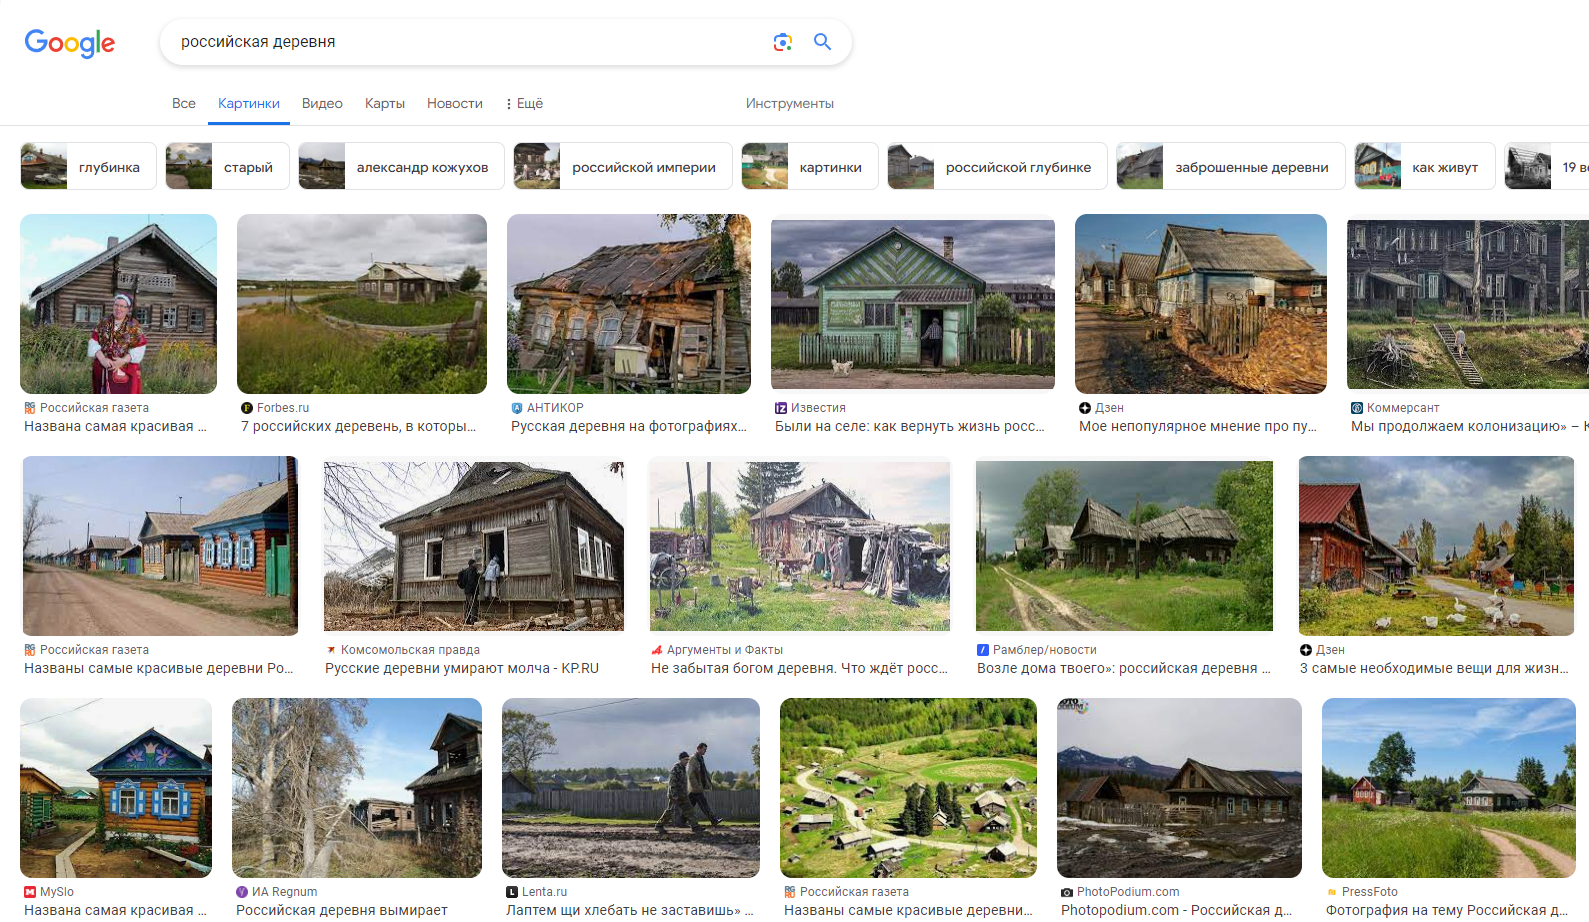Expand the 'Ещё' menu
Viewport: 1589px width, 922px height.
tap(525, 103)
